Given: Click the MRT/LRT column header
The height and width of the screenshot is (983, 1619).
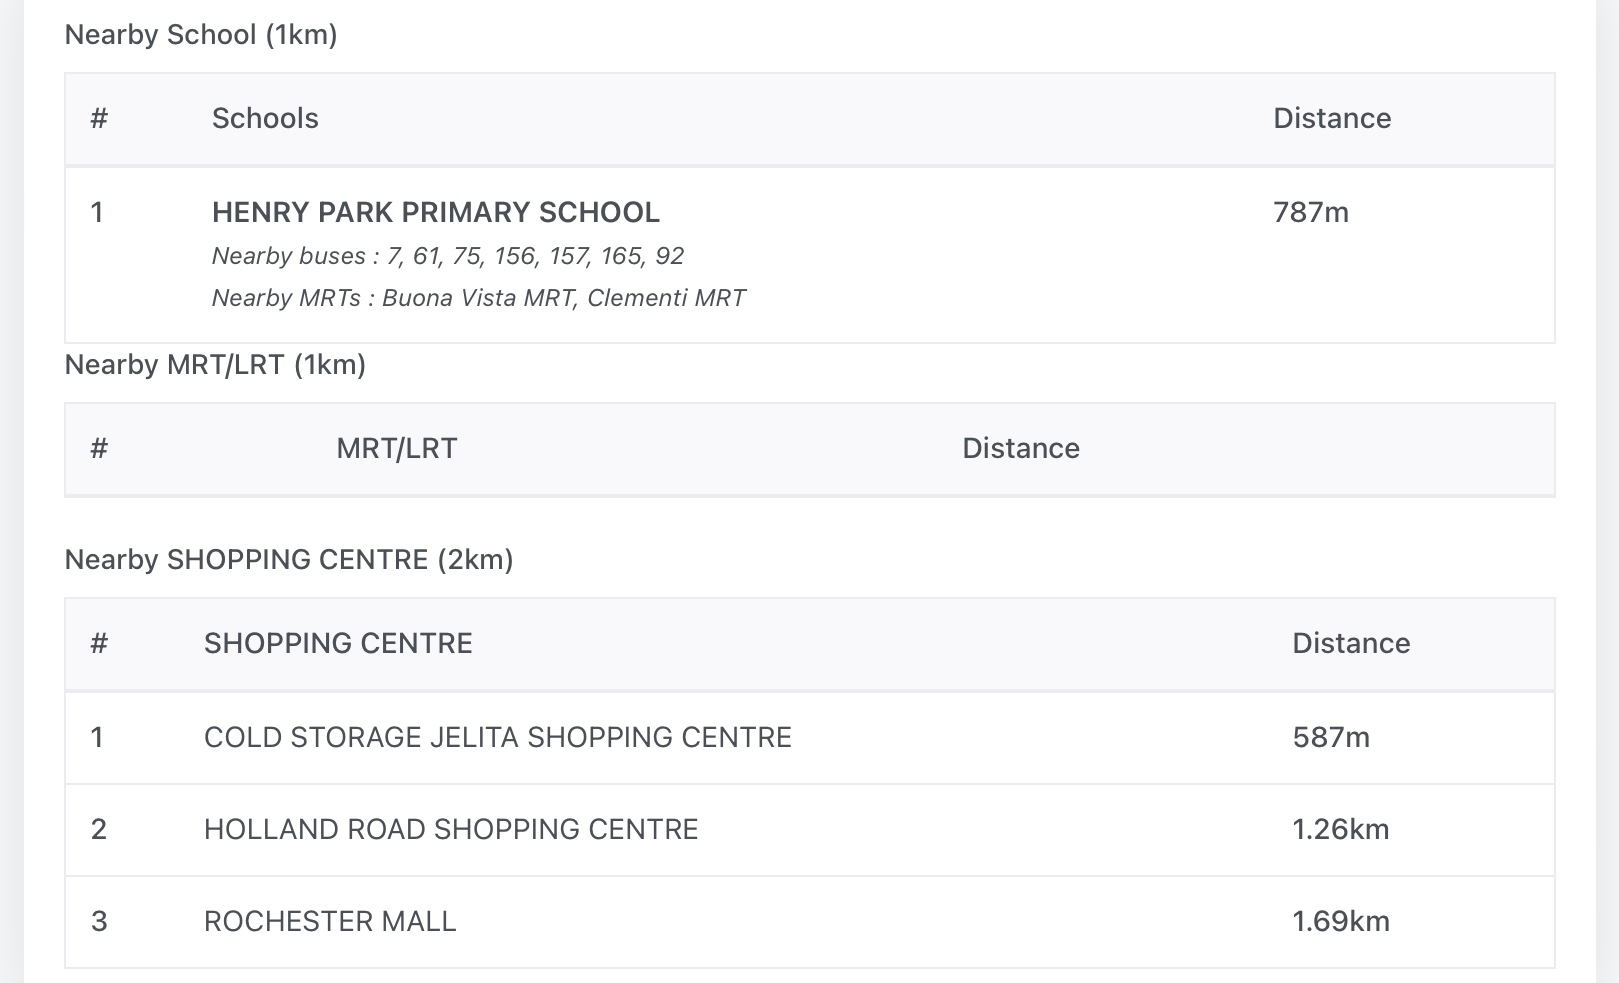Looking at the screenshot, I should coord(396,449).
